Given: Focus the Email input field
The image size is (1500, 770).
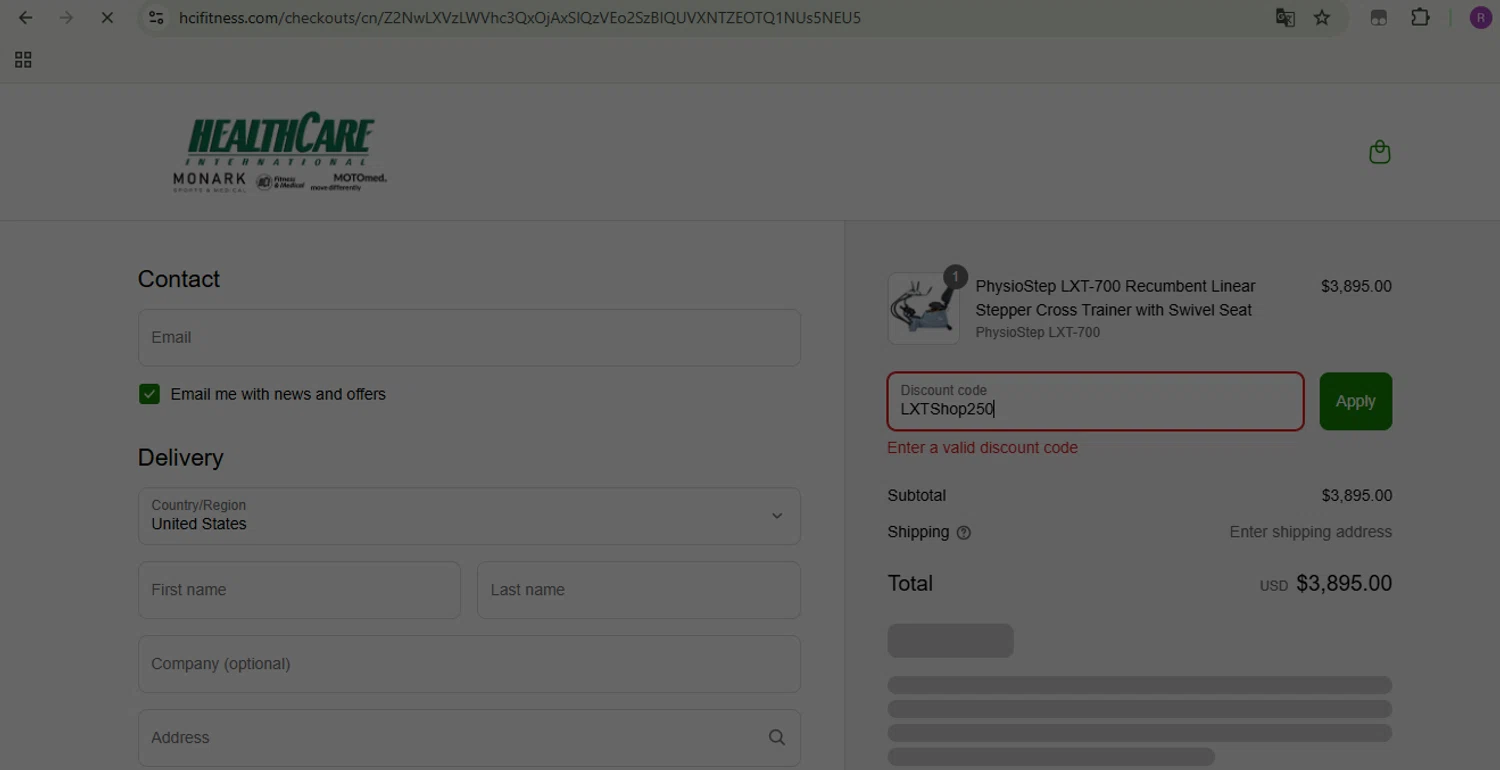Looking at the screenshot, I should point(469,337).
